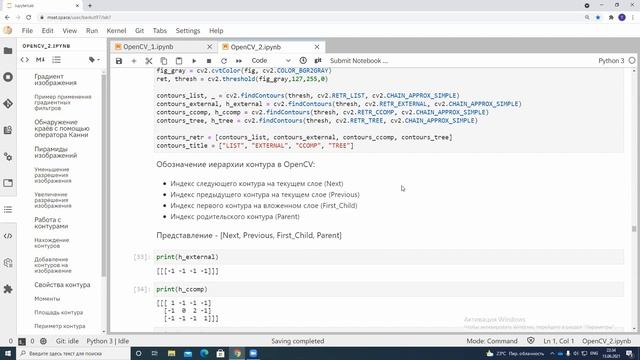Open the Git menu
The image size is (640, 360).
[139, 31]
